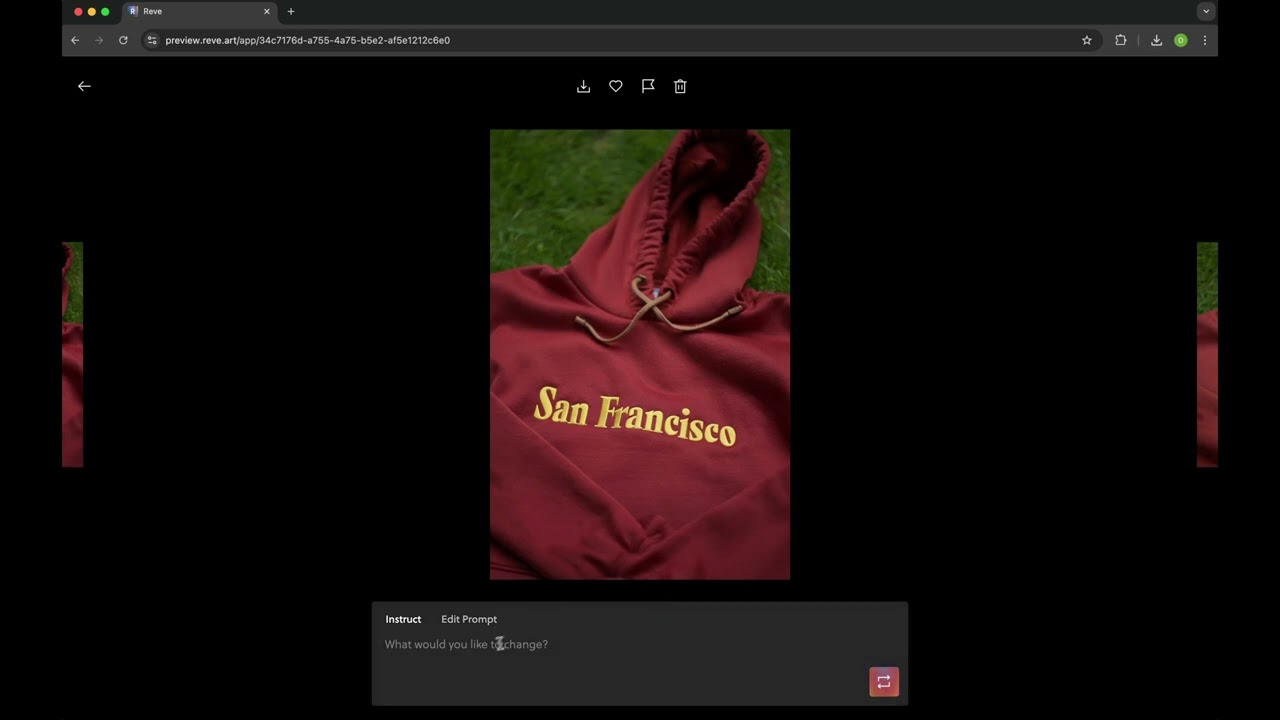Select the Instruct tab
The height and width of the screenshot is (720, 1280).
403,619
